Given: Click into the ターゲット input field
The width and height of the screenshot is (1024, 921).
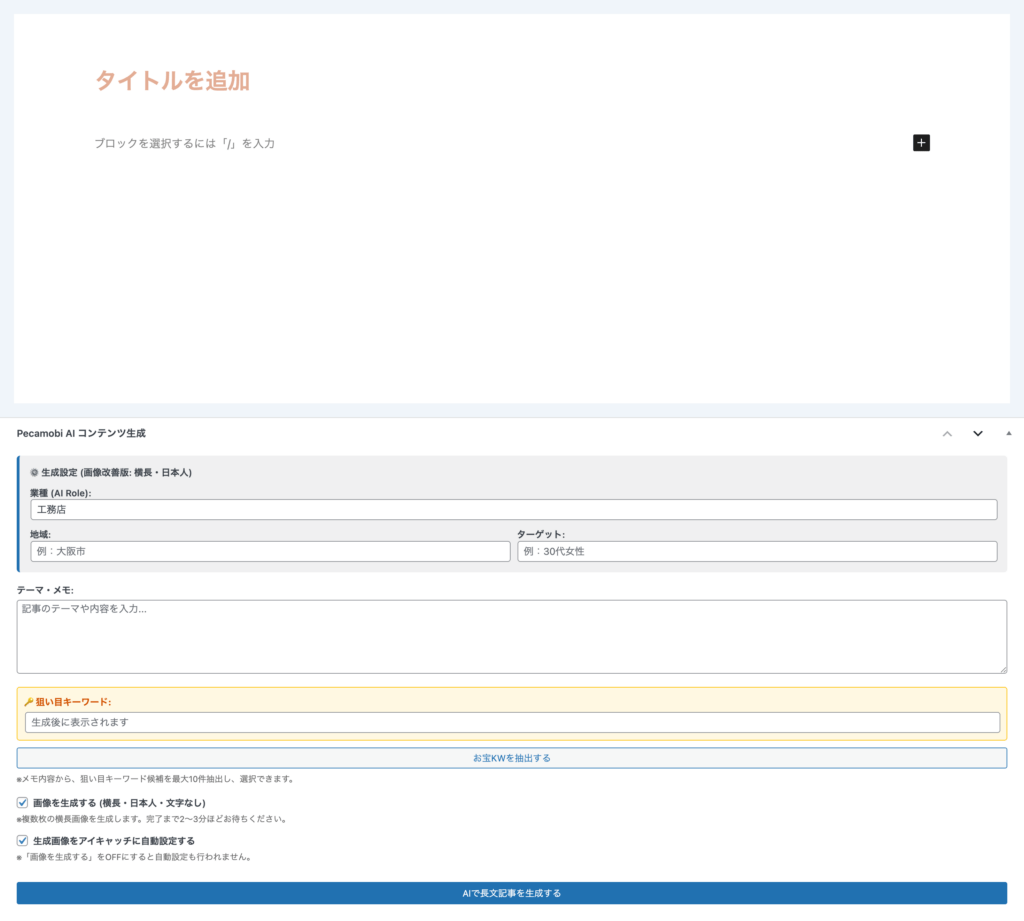Looking at the screenshot, I should (756, 552).
